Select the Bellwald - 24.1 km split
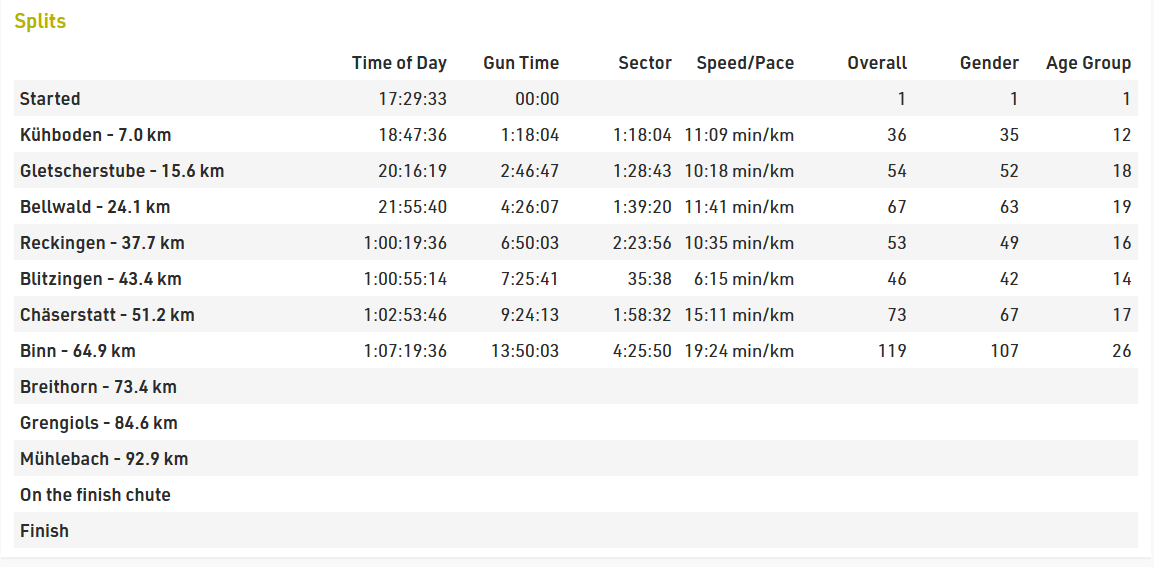1154x568 pixels. [576, 207]
